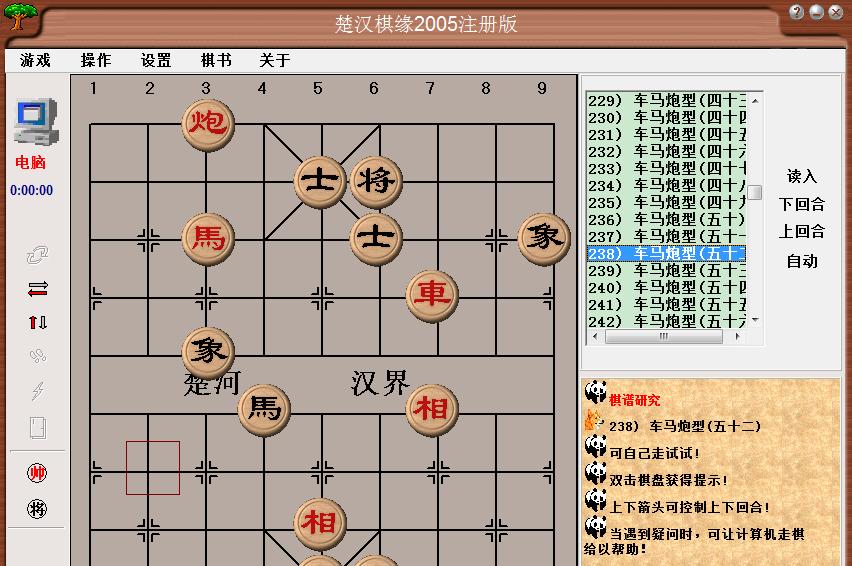Select list entry 231) 车马炮型
852x566 pixels.
pyautogui.click(x=667, y=135)
